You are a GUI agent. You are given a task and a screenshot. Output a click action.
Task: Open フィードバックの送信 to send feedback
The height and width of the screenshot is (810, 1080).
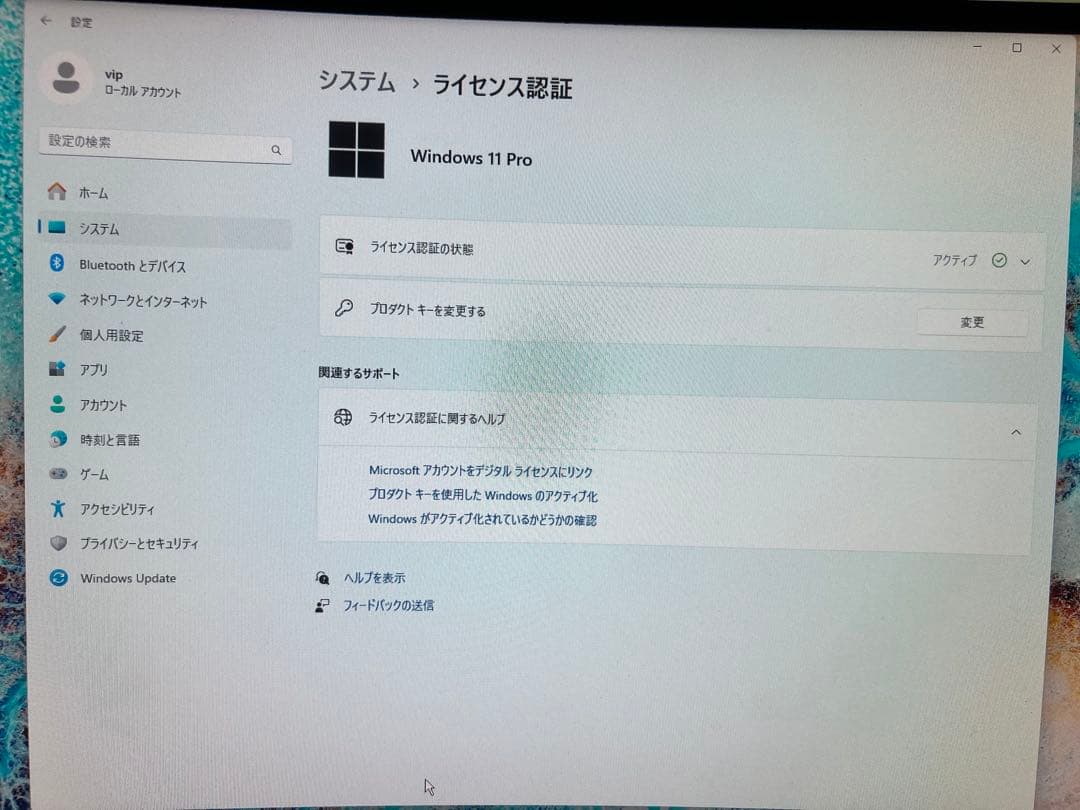[x=389, y=604]
